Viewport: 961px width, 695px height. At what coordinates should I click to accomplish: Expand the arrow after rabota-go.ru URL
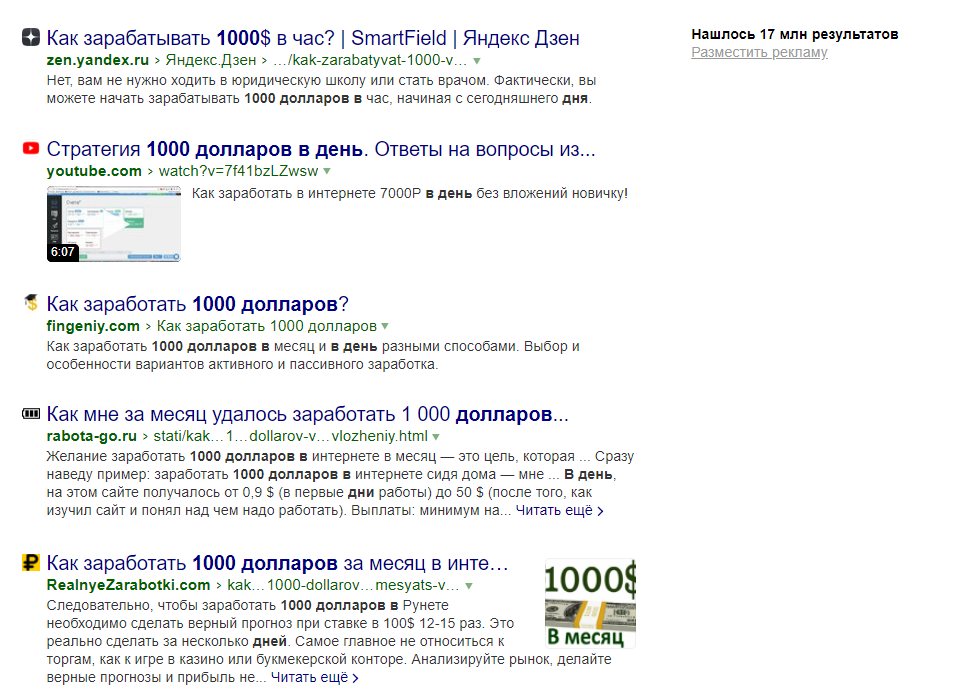pos(436,437)
